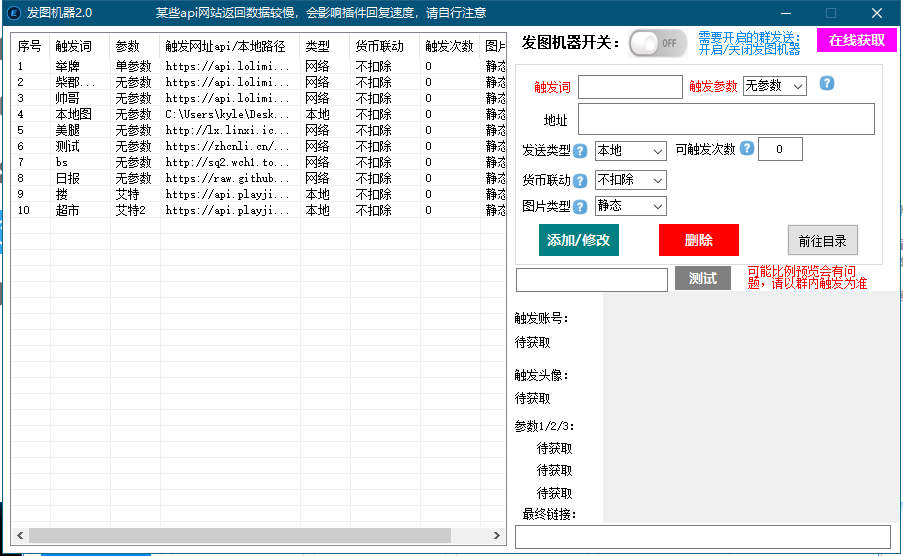Click help icon beside 货币联动 label
The image size is (903, 556).
tap(580, 181)
